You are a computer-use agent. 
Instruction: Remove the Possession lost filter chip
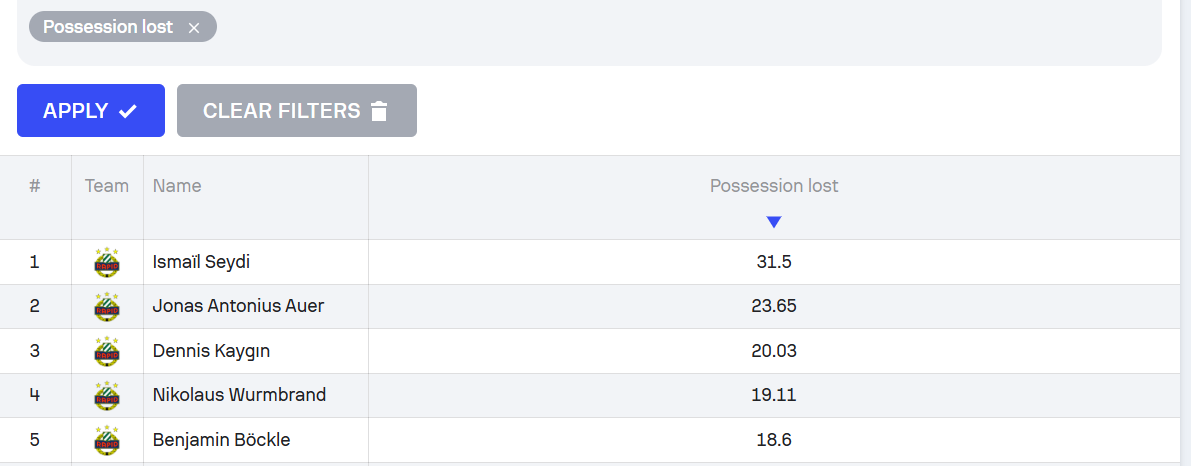pos(194,28)
